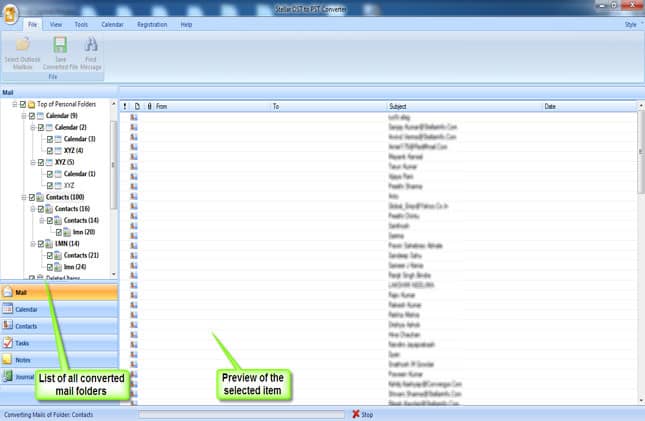645x421 pixels.
Task: Uncheck Top of Personal Folders checkbox
Action: pyautogui.click(x=23, y=105)
